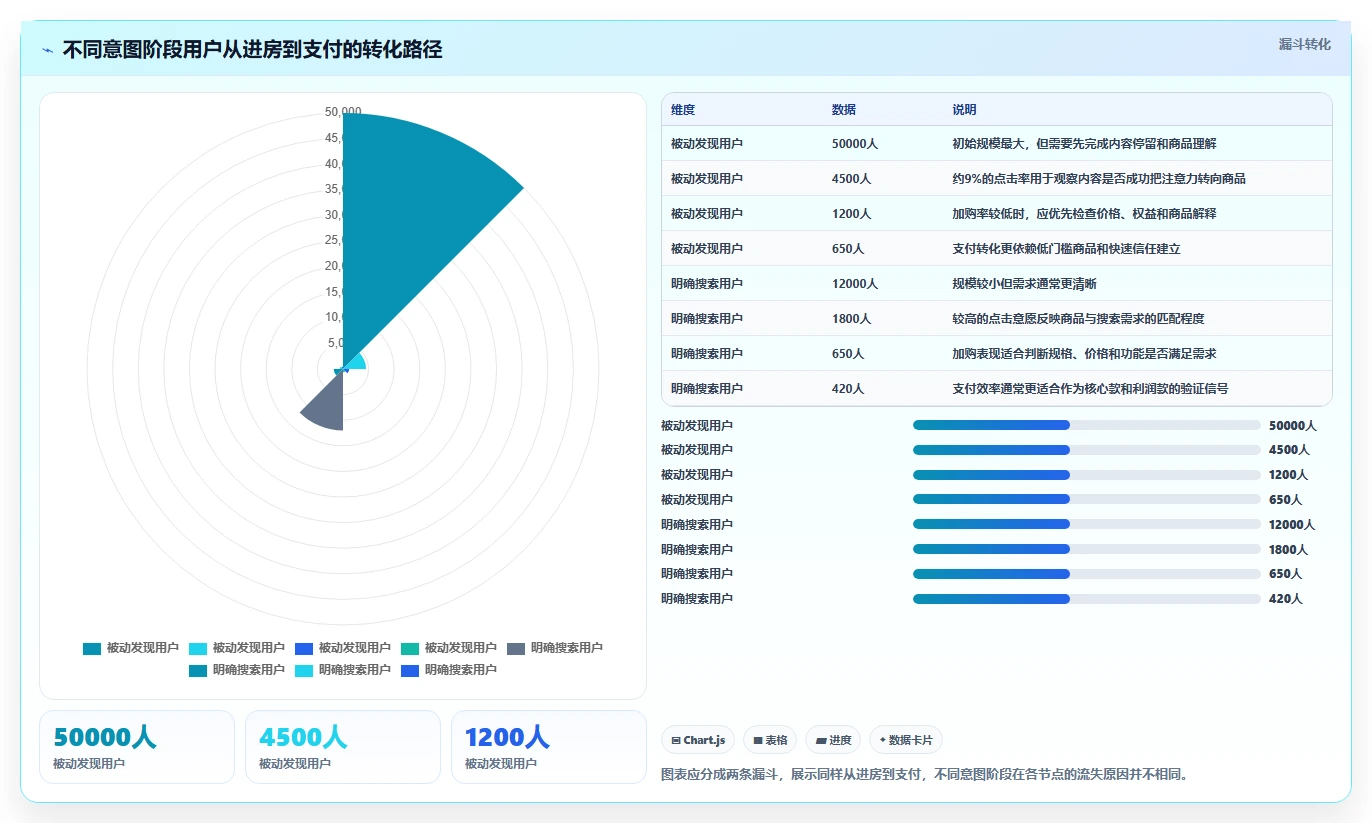Click description 约9%的点击率用于观察内容
The height and width of the screenshot is (823, 1372).
pos(1099,179)
